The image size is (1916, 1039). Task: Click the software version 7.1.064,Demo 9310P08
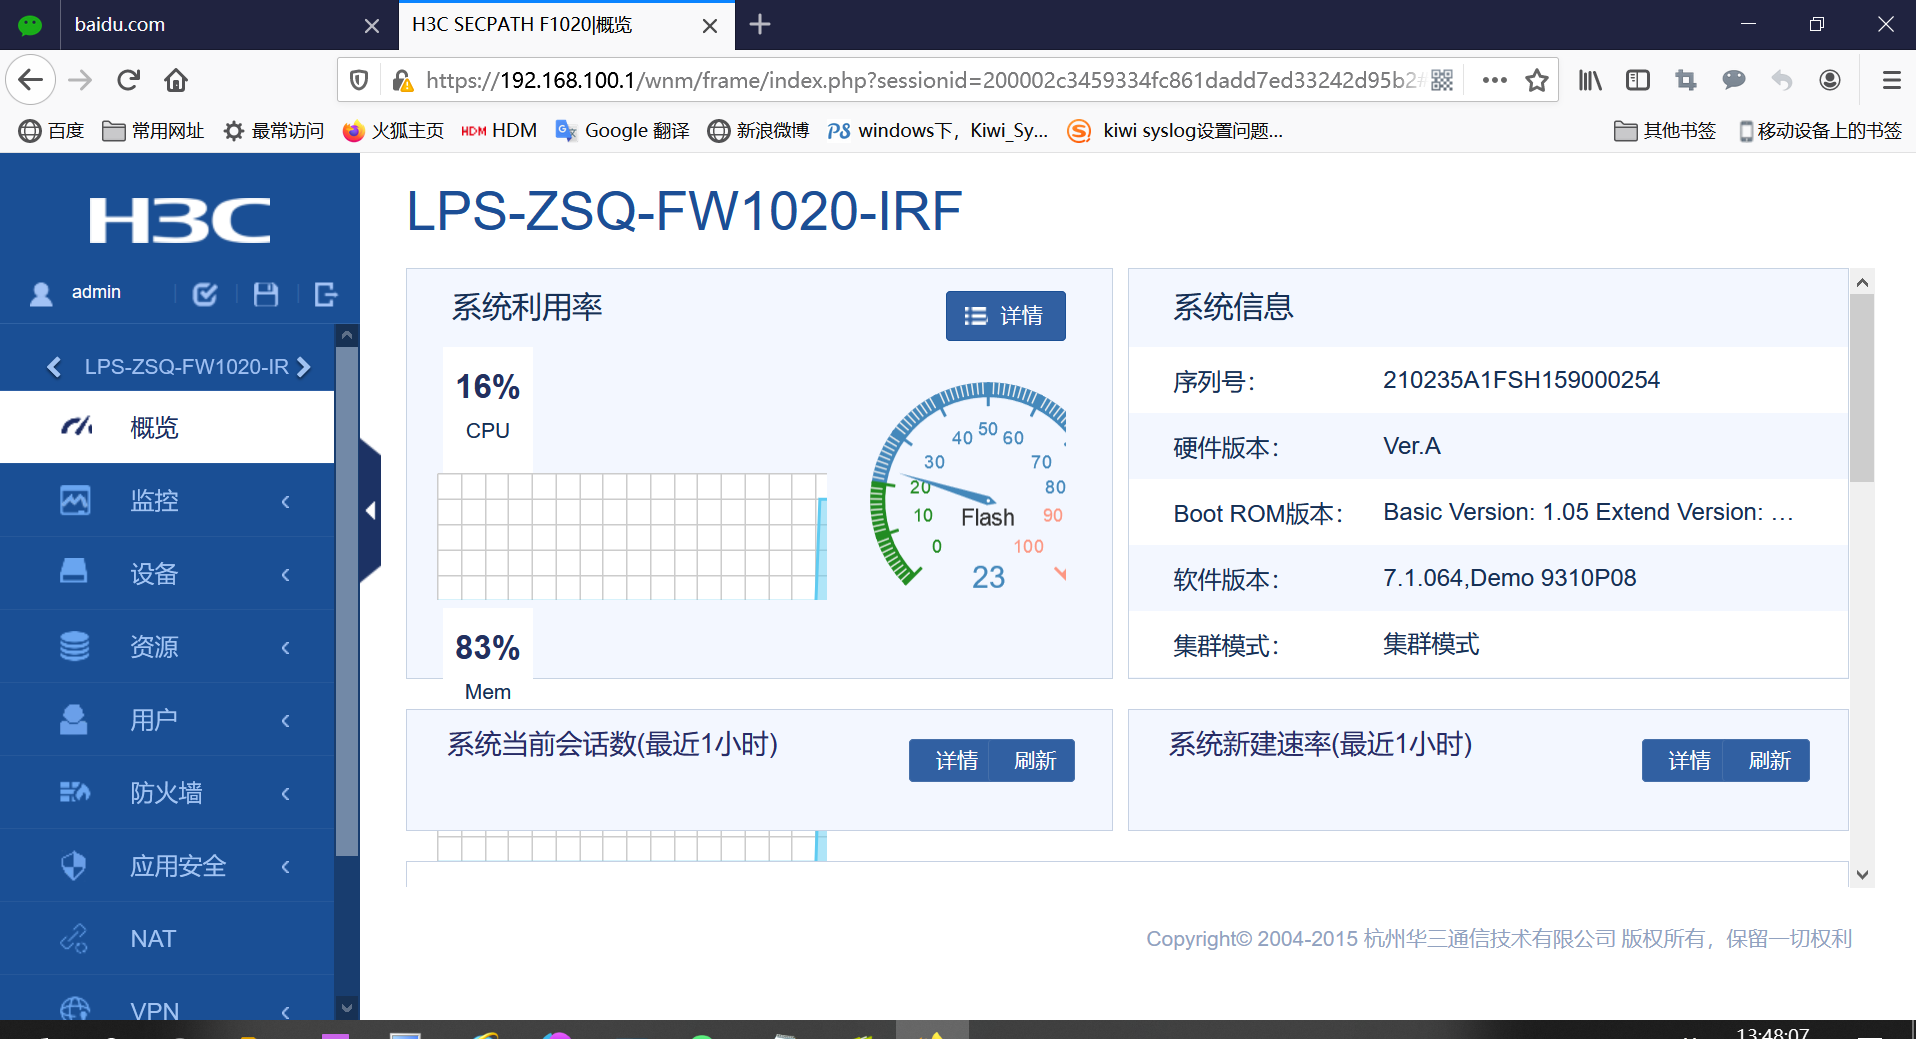click(x=1509, y=578)
